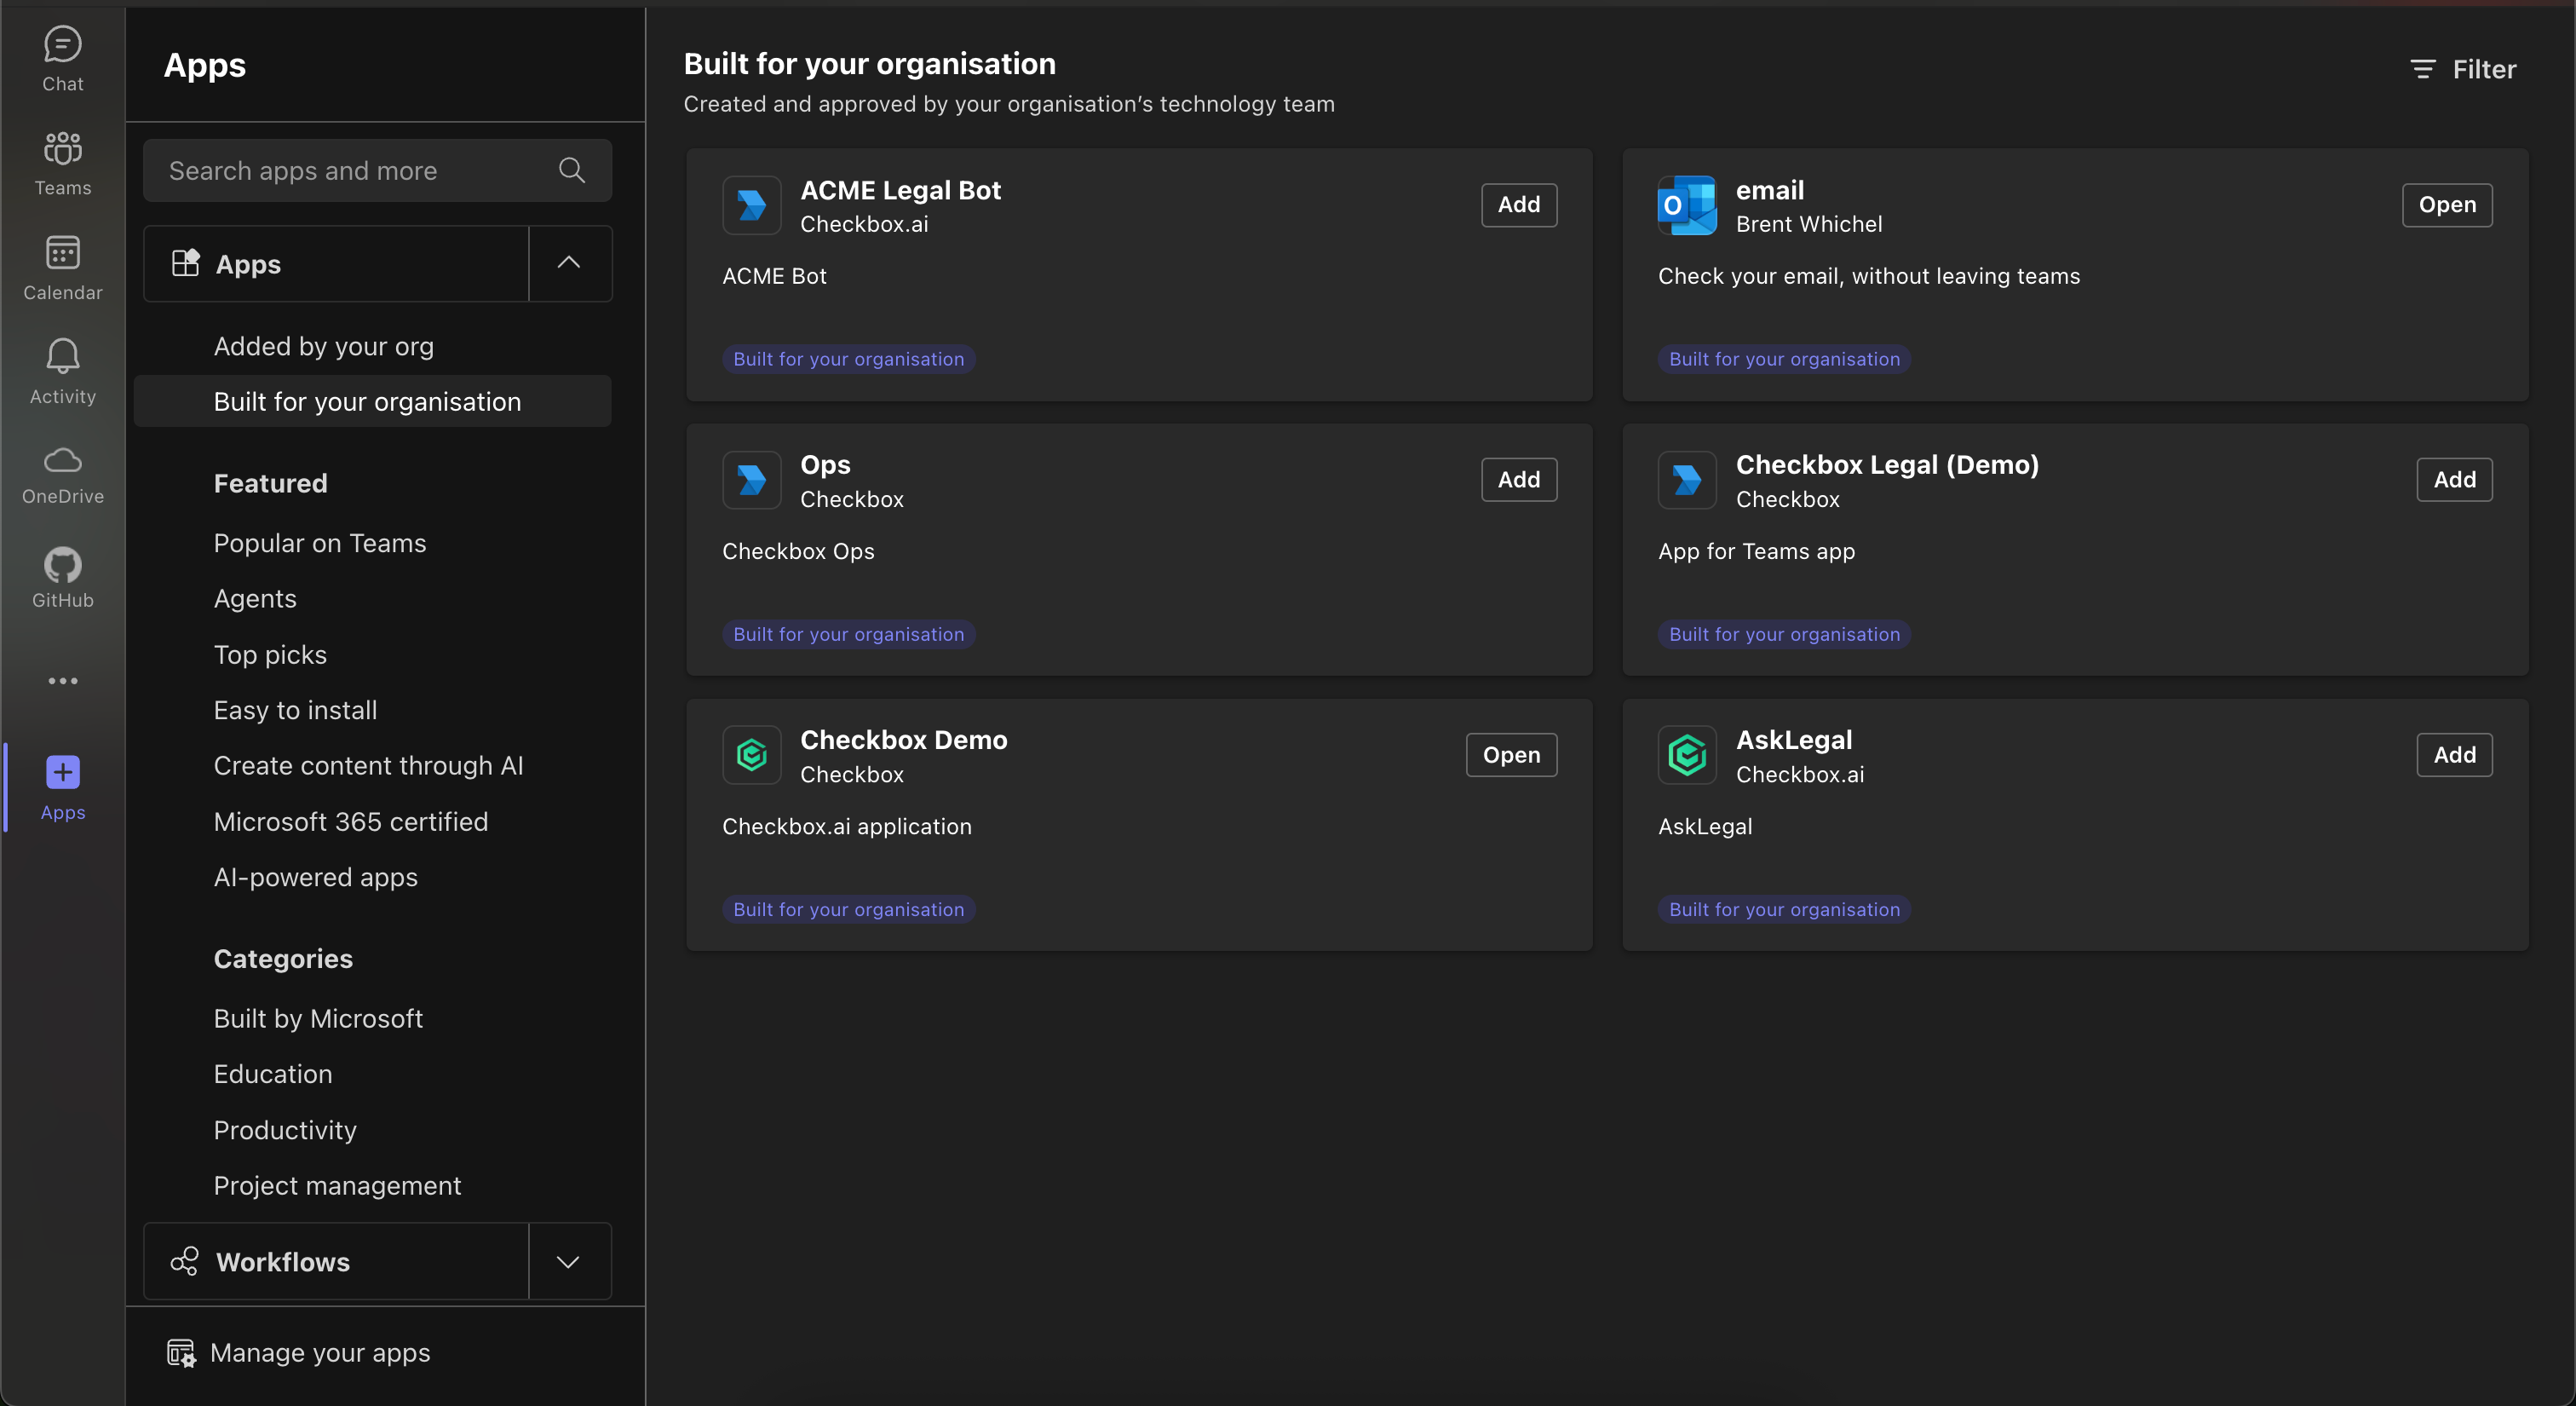Open Top picks category
2576x1406 pixels.
(270, 654)
